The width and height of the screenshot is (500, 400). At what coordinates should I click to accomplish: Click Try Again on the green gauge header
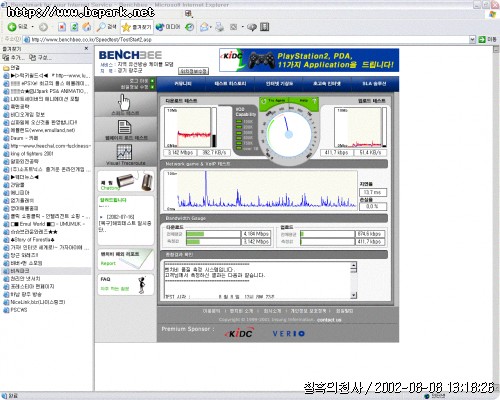pos(274,101)
